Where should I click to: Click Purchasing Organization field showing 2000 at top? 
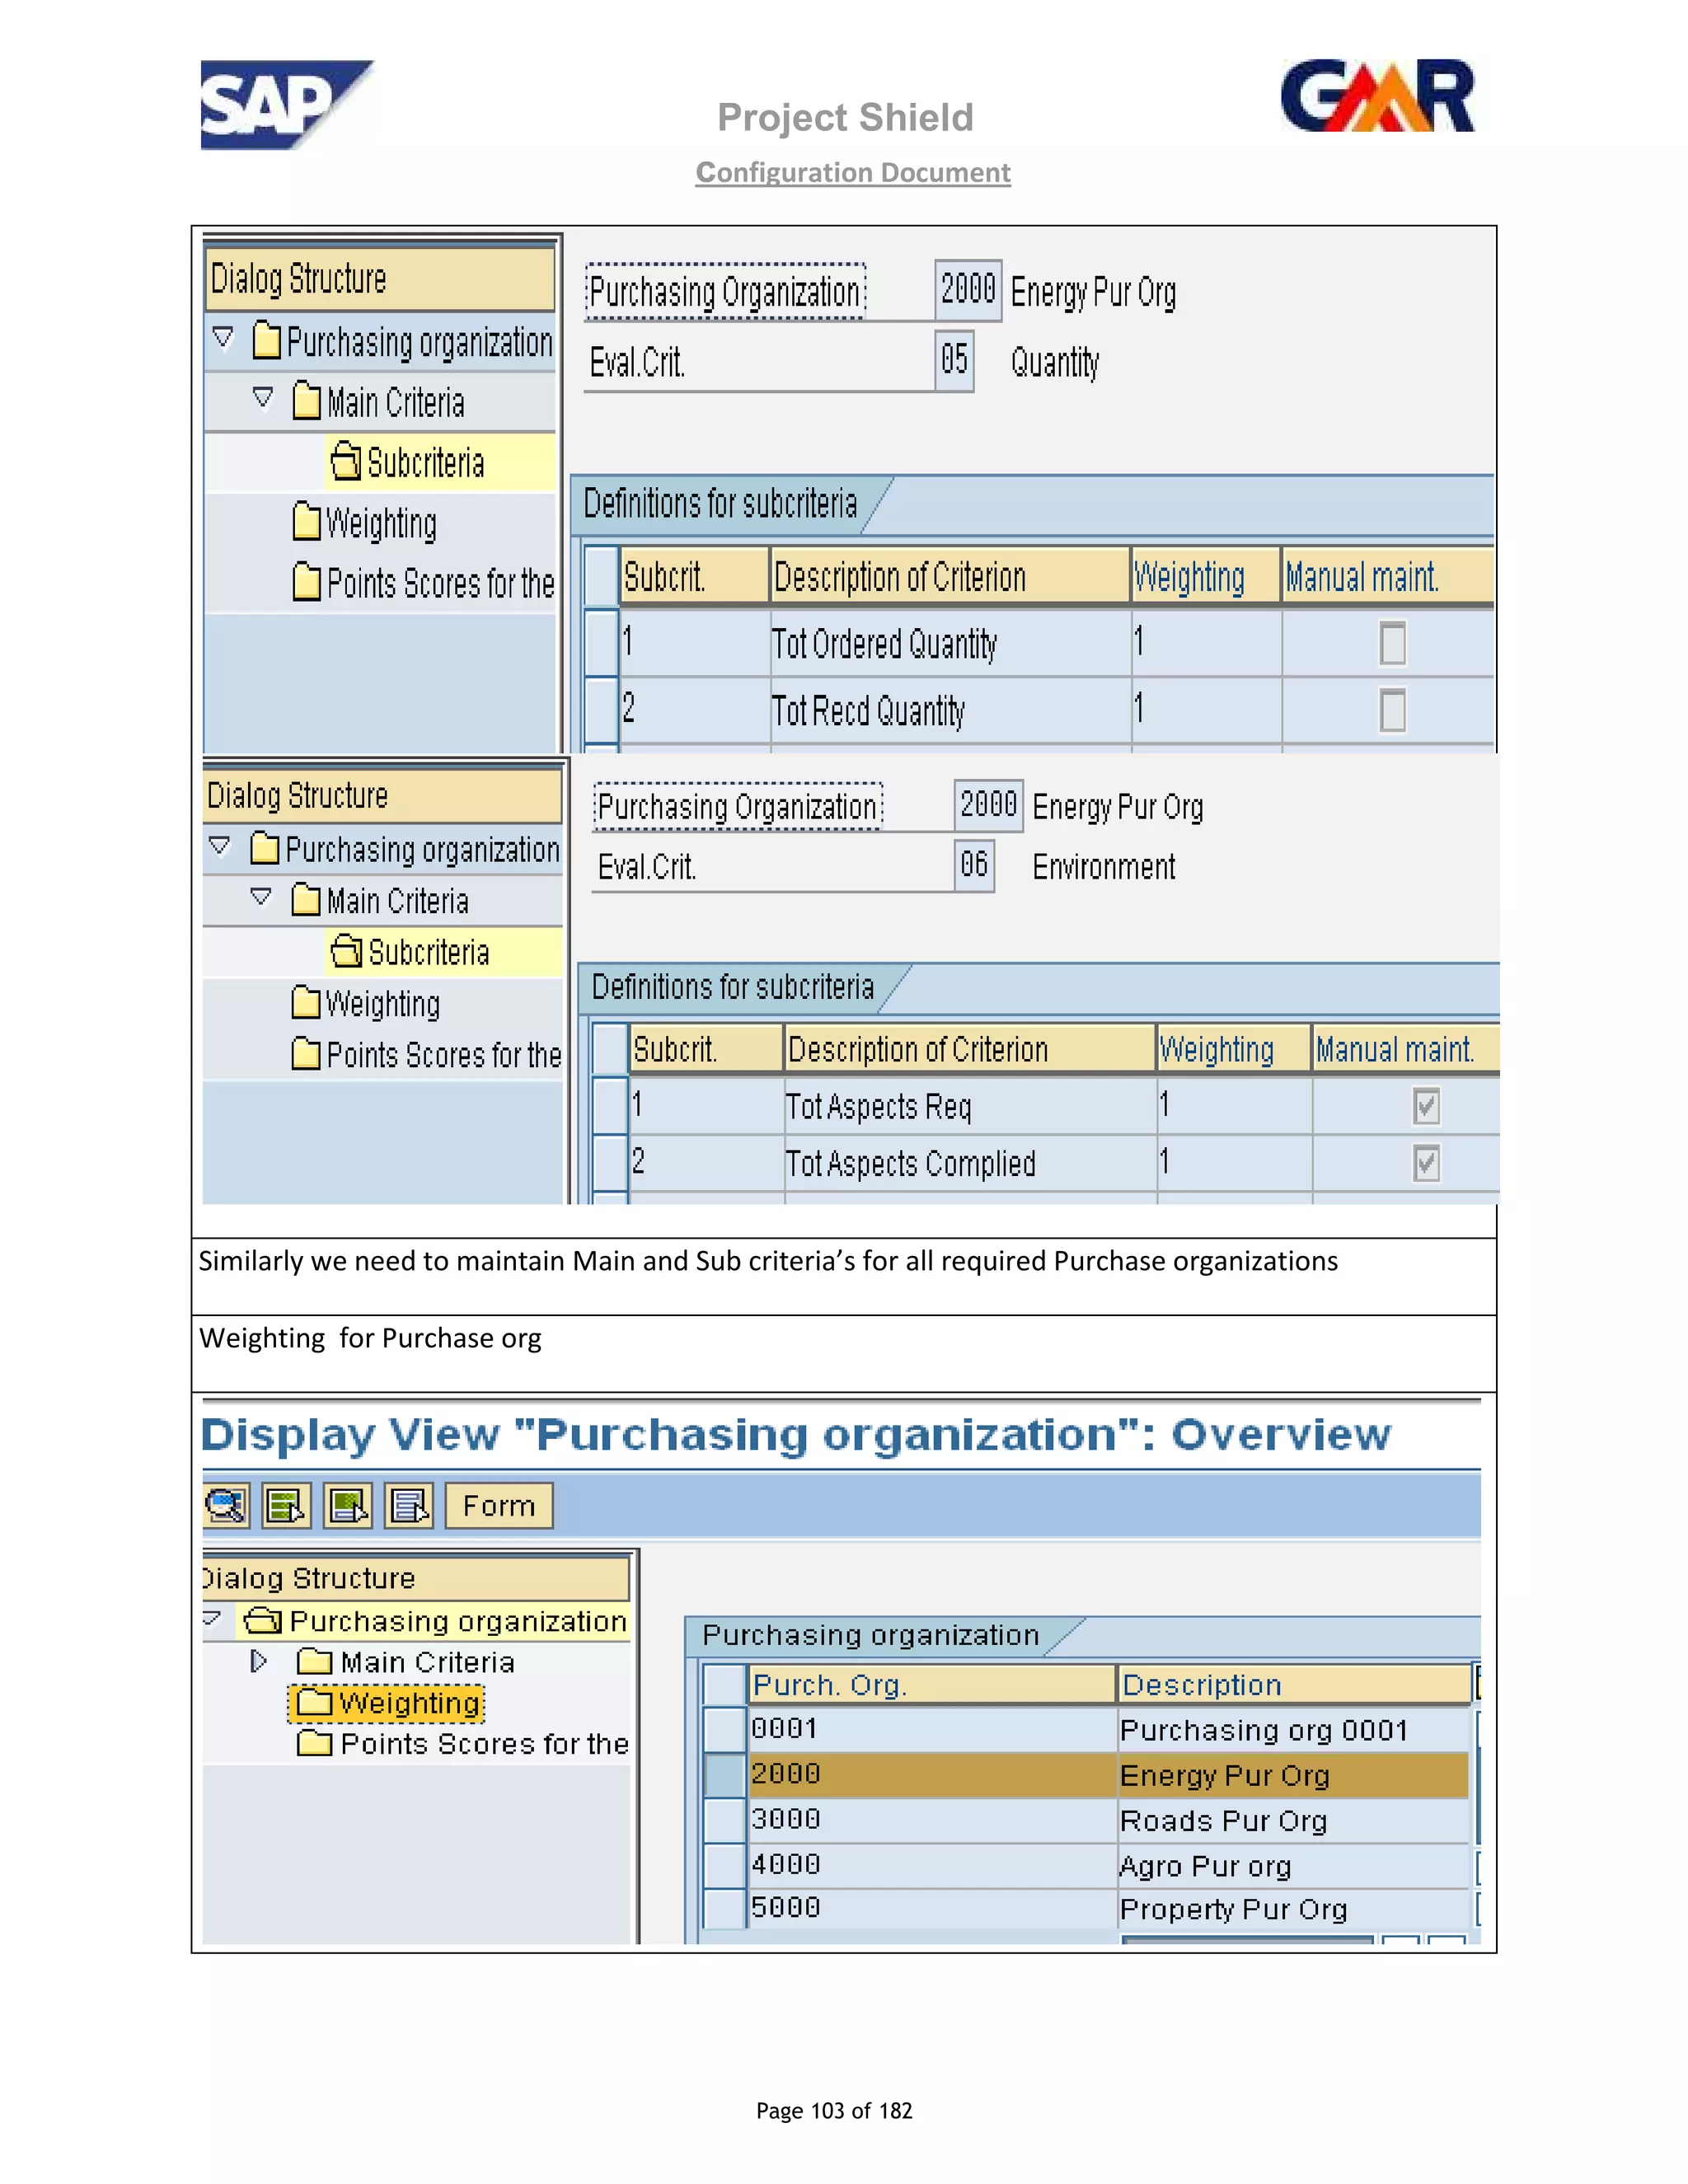pos(968,291)
